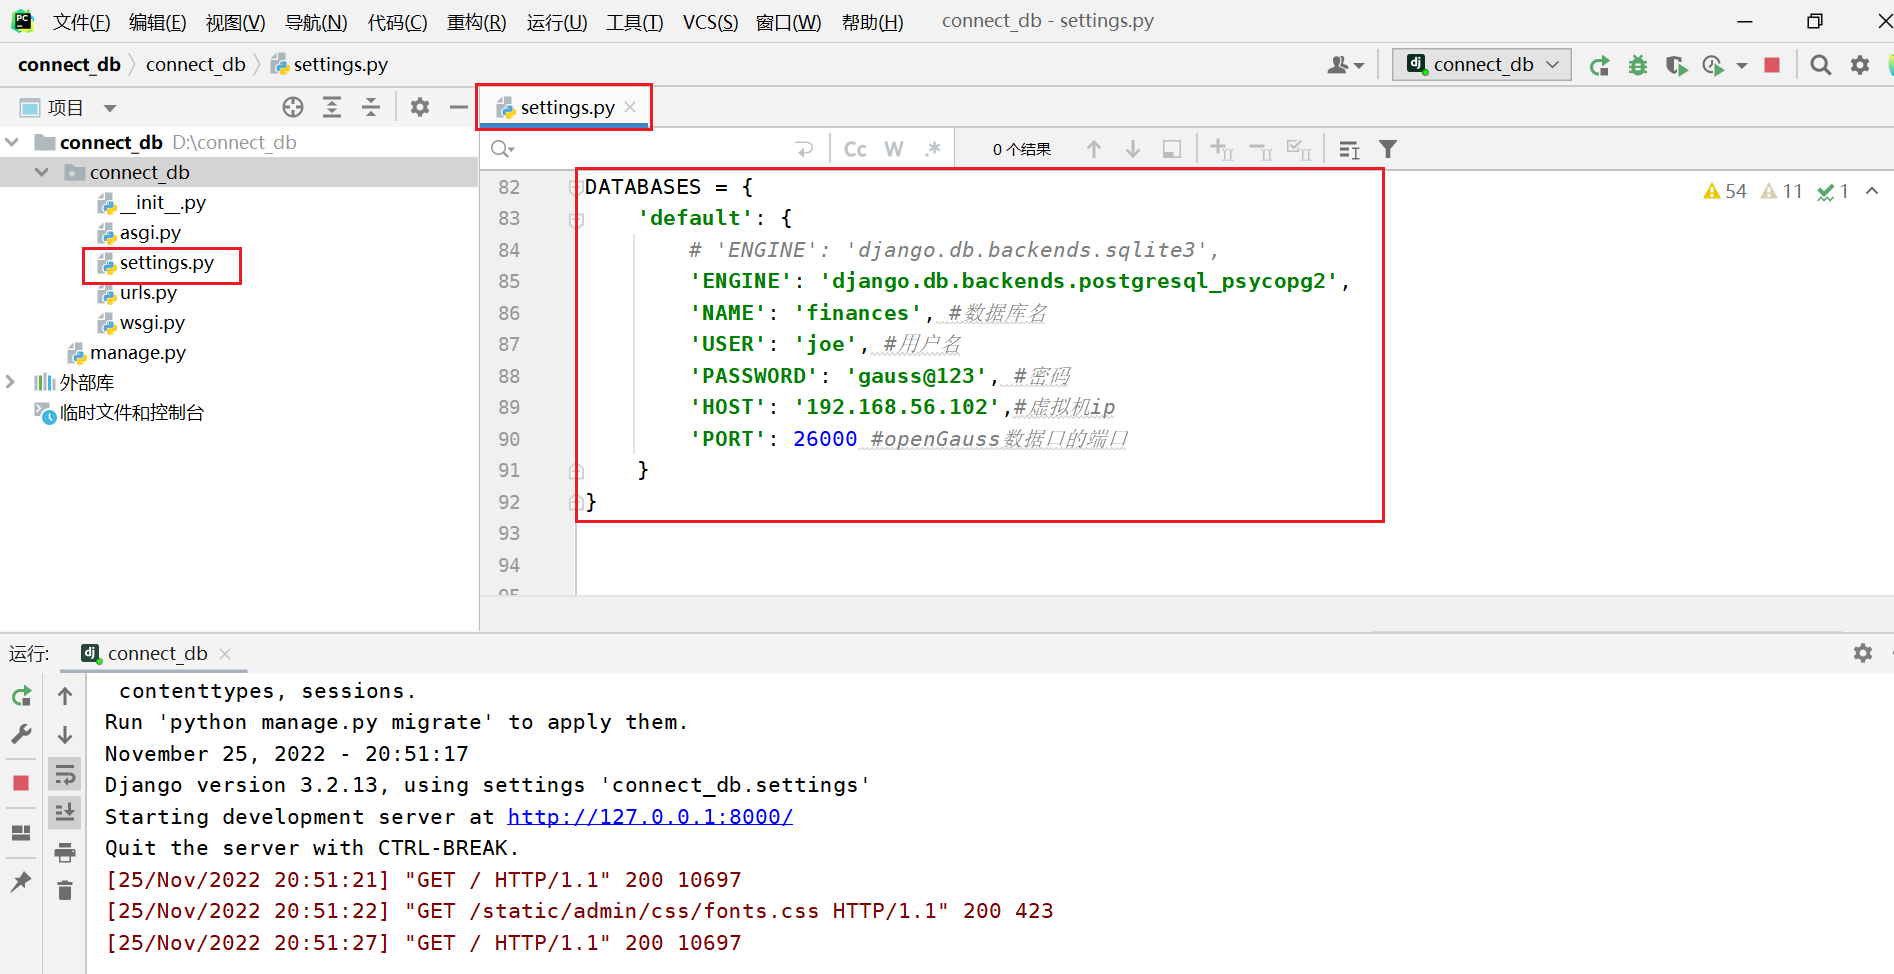
Task: Open profiler dropdown arrow in toolbar
Action: pyautogui.click(x=1742, y=65)
